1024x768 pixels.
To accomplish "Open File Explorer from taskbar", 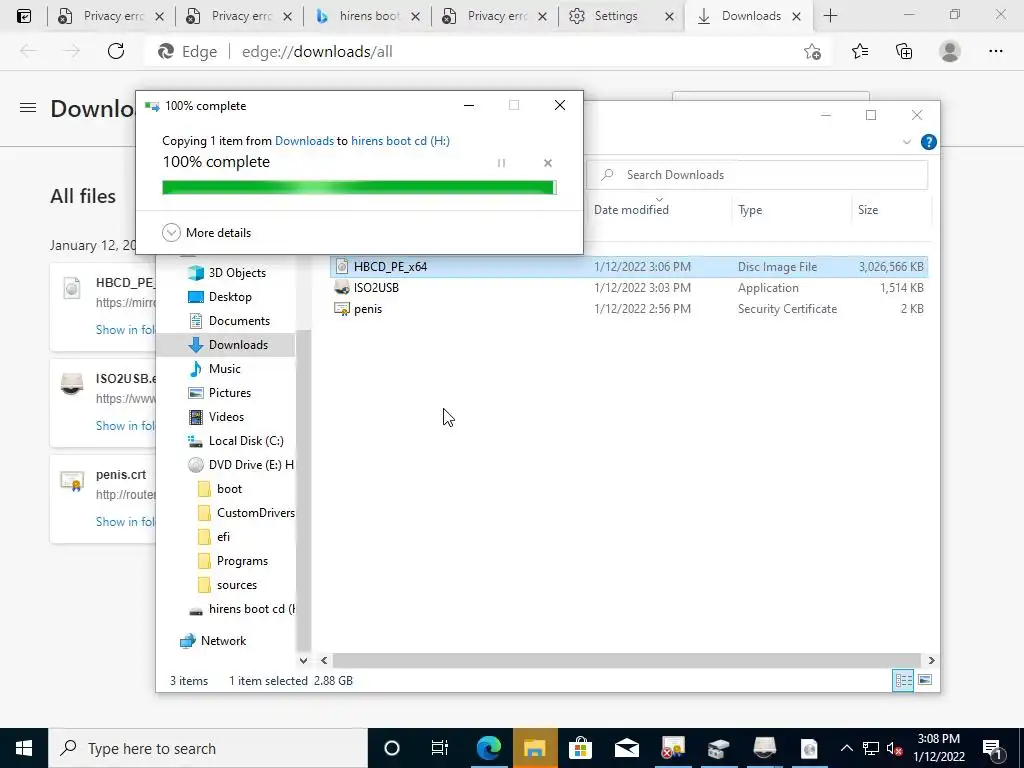I will pos(535,748).
